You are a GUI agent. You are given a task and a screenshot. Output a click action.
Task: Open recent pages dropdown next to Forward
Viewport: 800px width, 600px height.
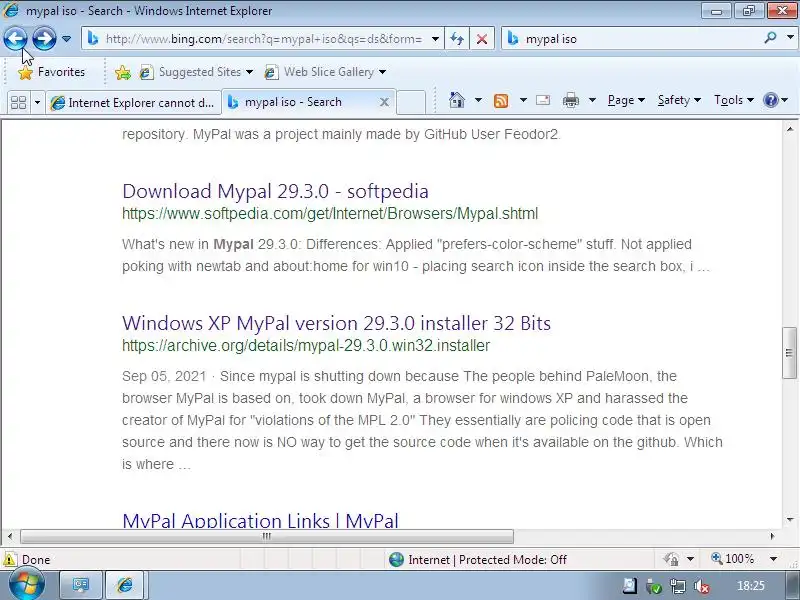point(66,39)
